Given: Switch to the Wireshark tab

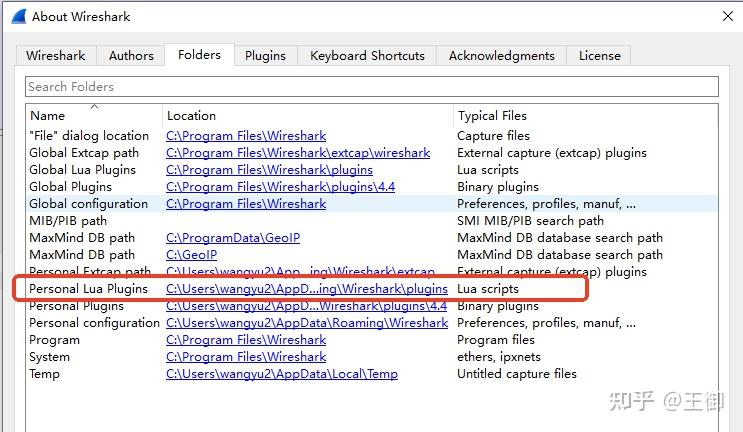Looking at the screenshot, I should (x=56, y=56).
